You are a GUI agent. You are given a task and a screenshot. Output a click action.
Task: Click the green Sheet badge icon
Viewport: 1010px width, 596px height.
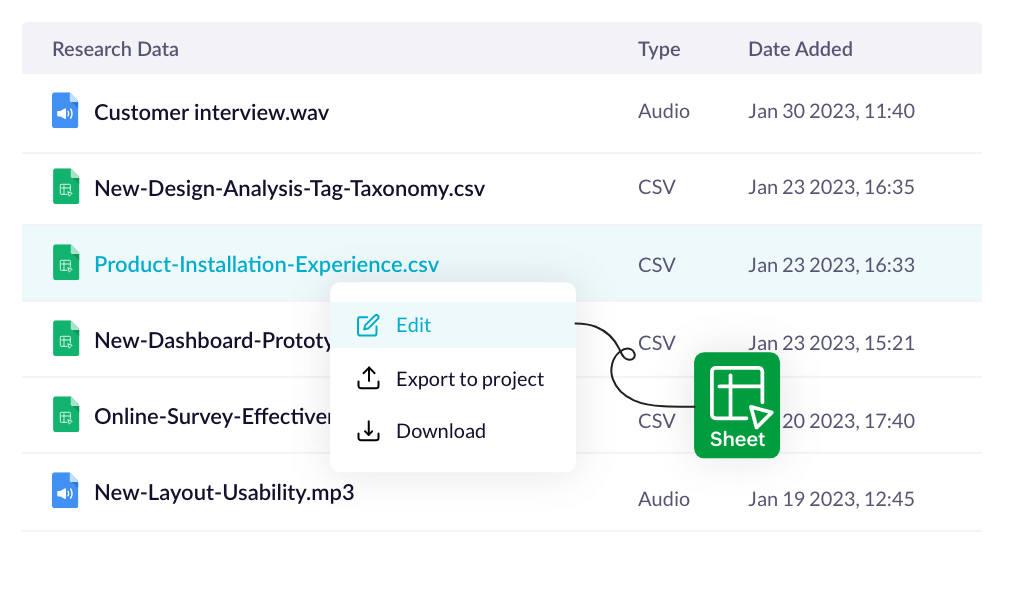[x=737, y=404]
